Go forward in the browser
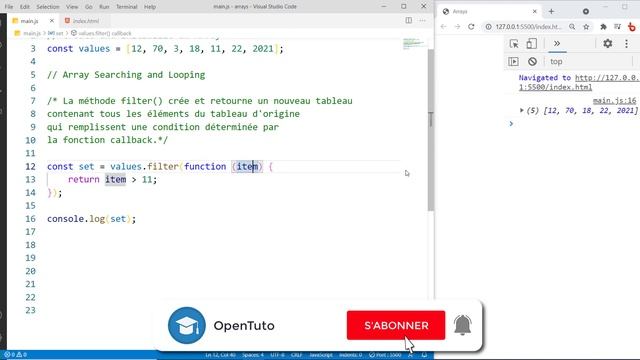The image size is (640, 360). 458,27
